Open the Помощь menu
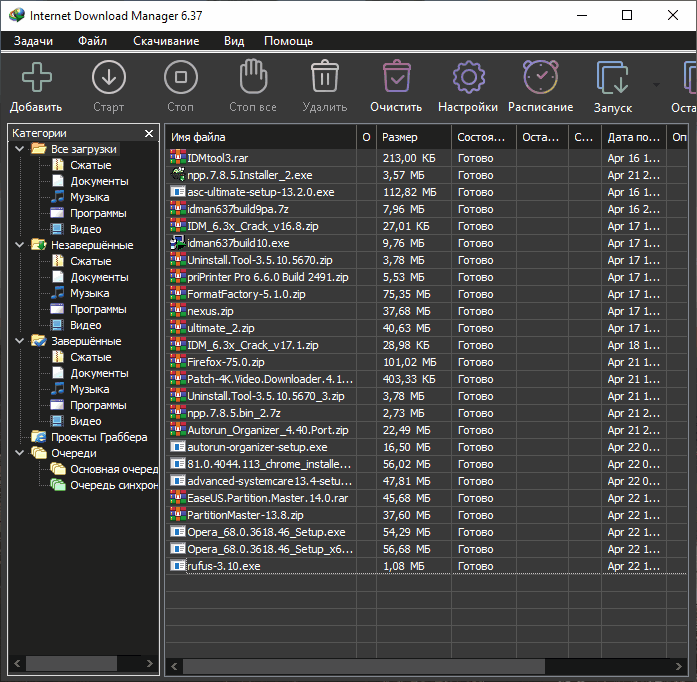 (288, 41)
